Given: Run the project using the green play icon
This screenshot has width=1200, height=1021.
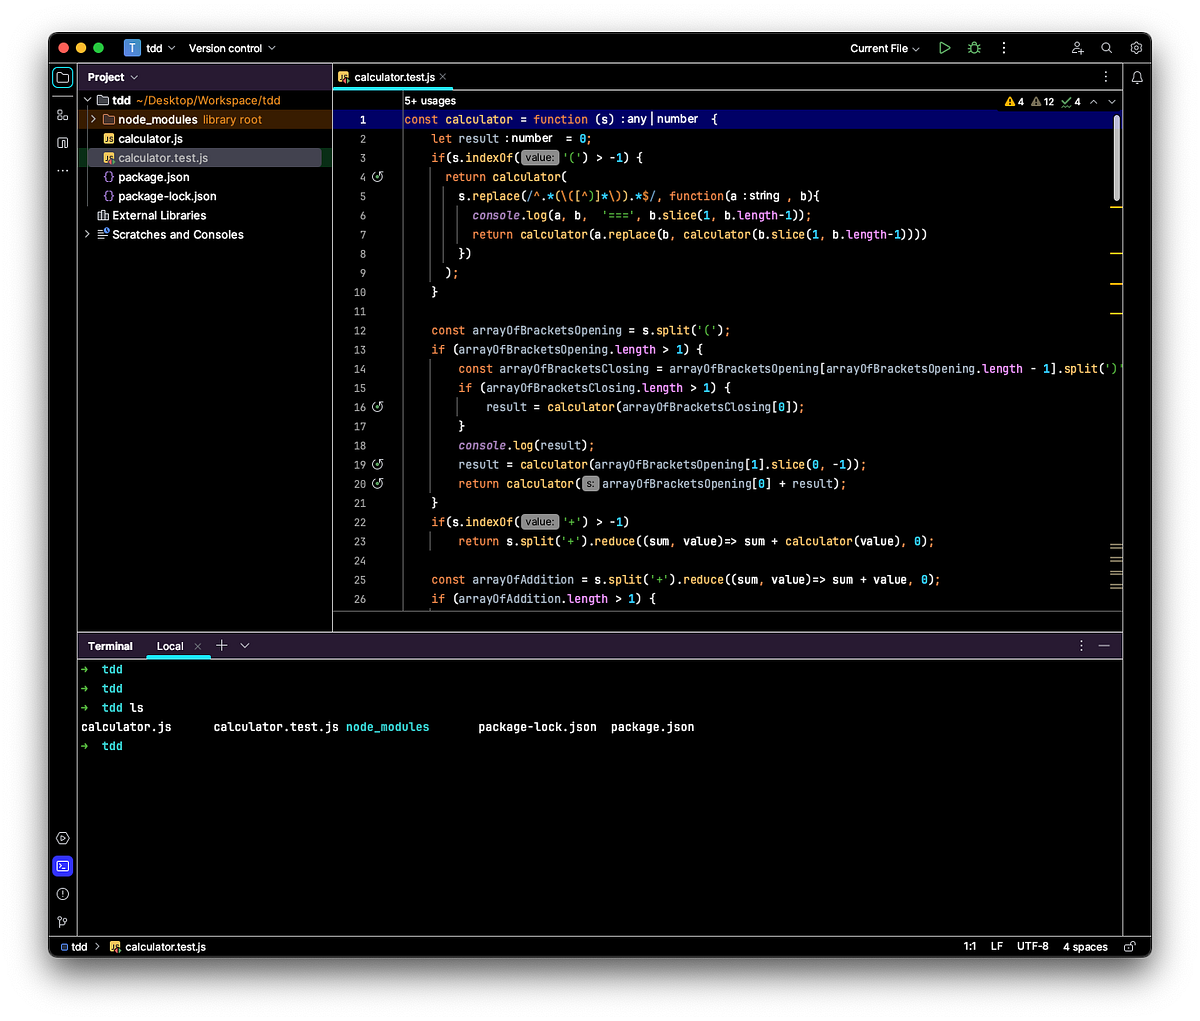Looking at the screenshot, I should [944, 47].
